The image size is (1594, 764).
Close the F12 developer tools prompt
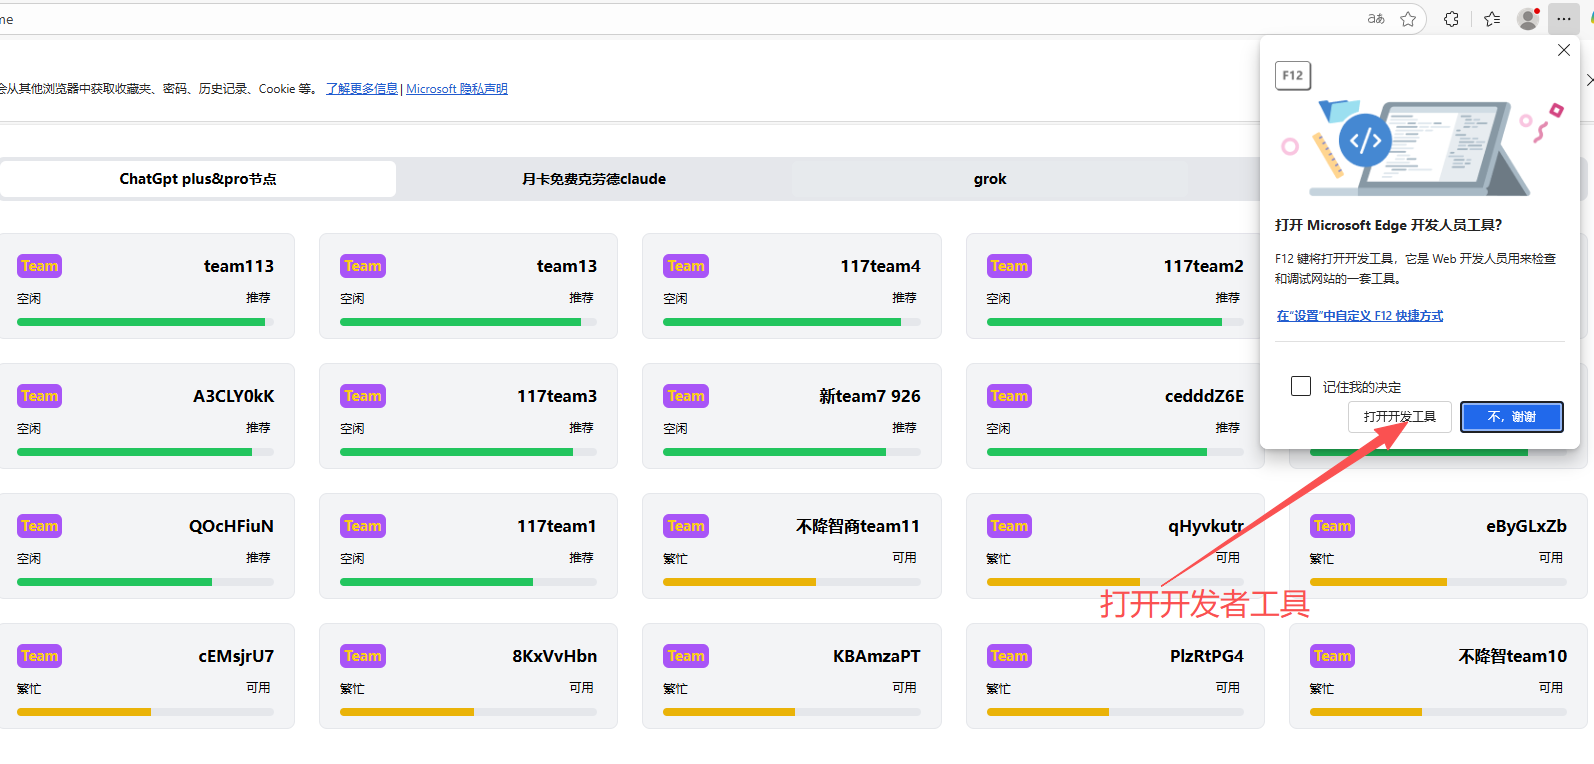(1564, 50)
